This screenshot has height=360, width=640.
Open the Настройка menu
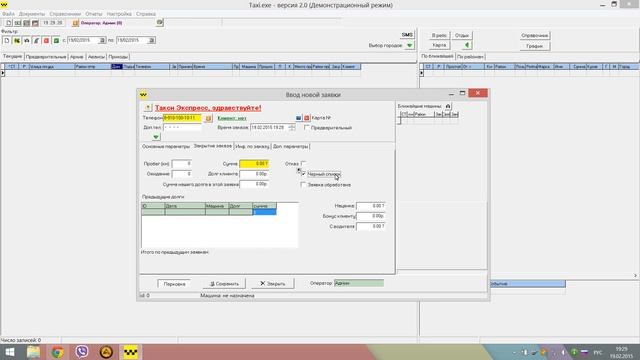(119, 14)
